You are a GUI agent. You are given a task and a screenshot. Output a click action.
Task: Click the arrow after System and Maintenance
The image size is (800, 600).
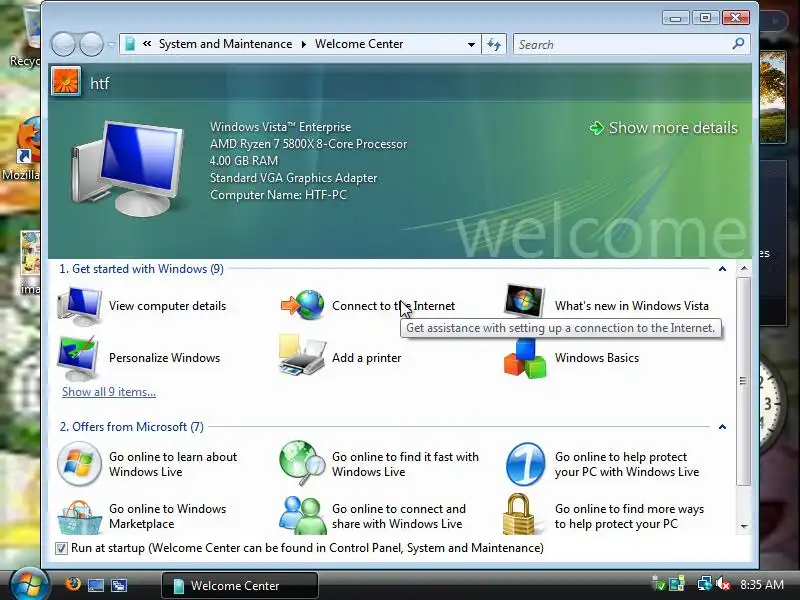click(304, 44)
